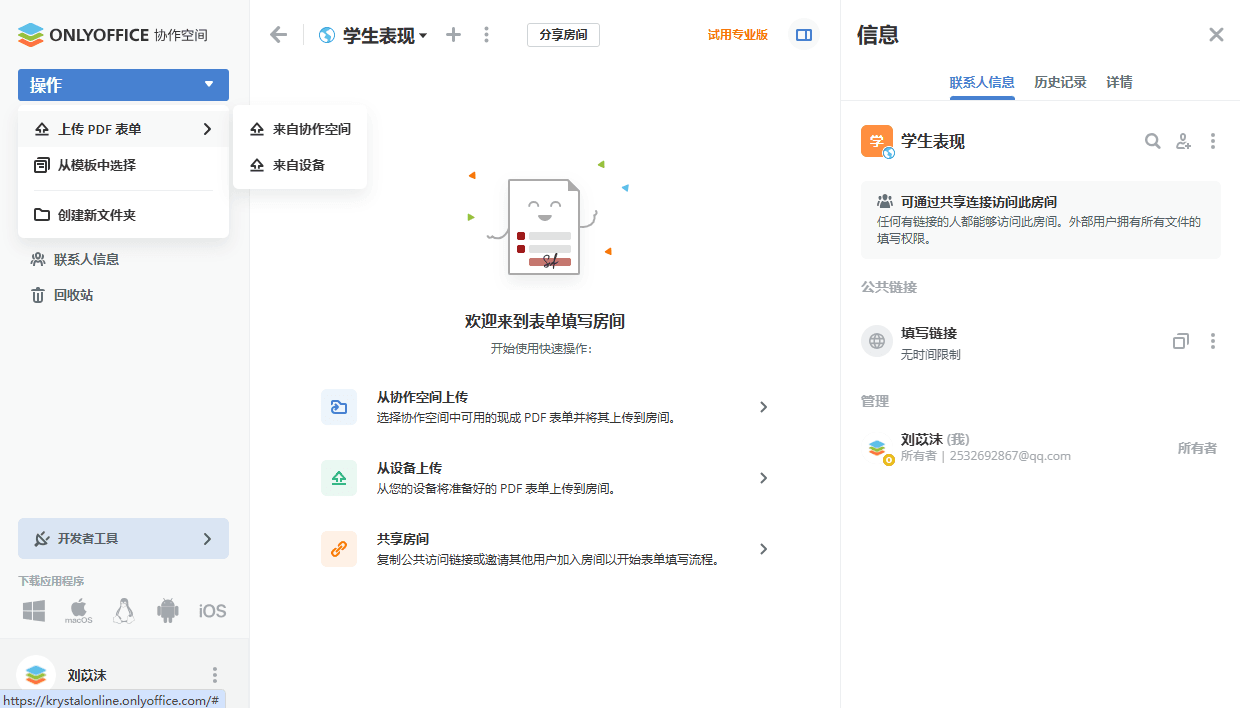
Task: Open the 学生表现 title dropdown
Action: [385, 35]
